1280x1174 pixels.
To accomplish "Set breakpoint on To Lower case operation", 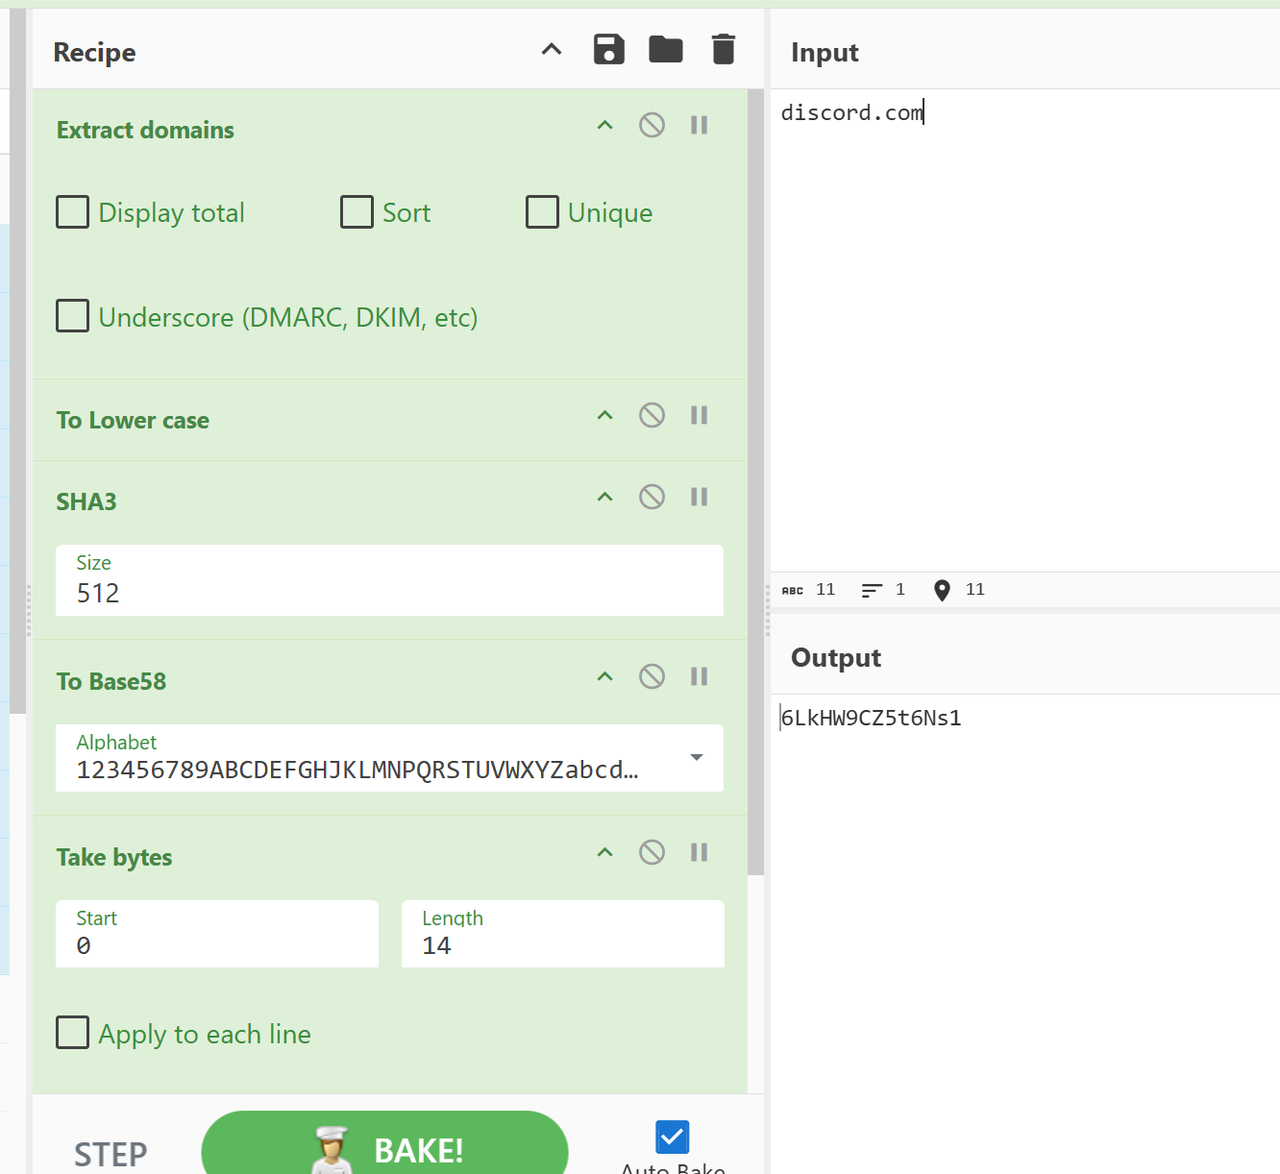I will tap(699, 415).
